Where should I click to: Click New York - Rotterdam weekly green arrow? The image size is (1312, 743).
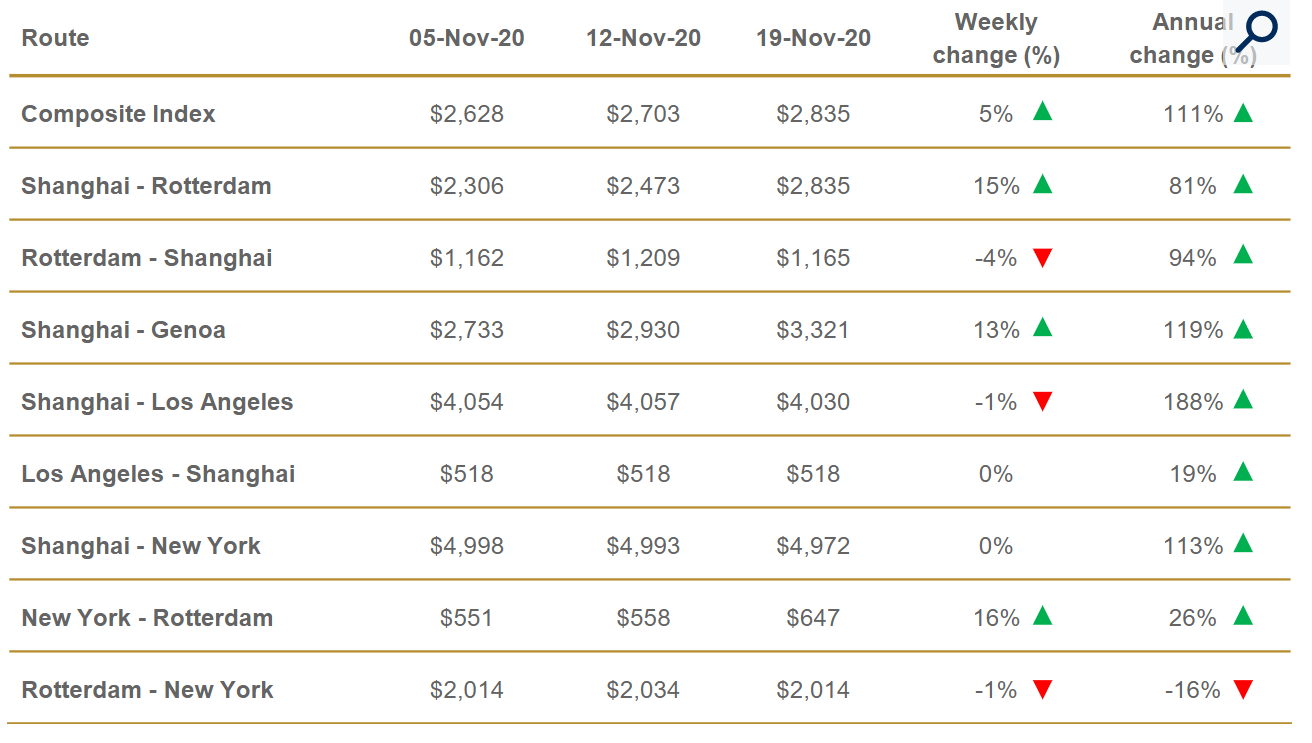1043,616
